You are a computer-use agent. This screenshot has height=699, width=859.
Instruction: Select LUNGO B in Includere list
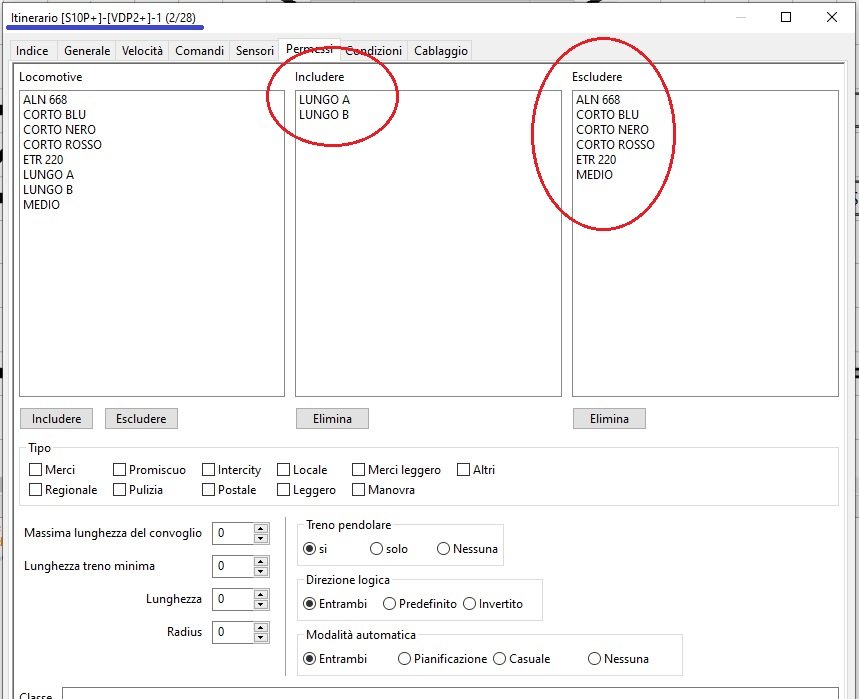pyautogui.click(x=324, y=115)
